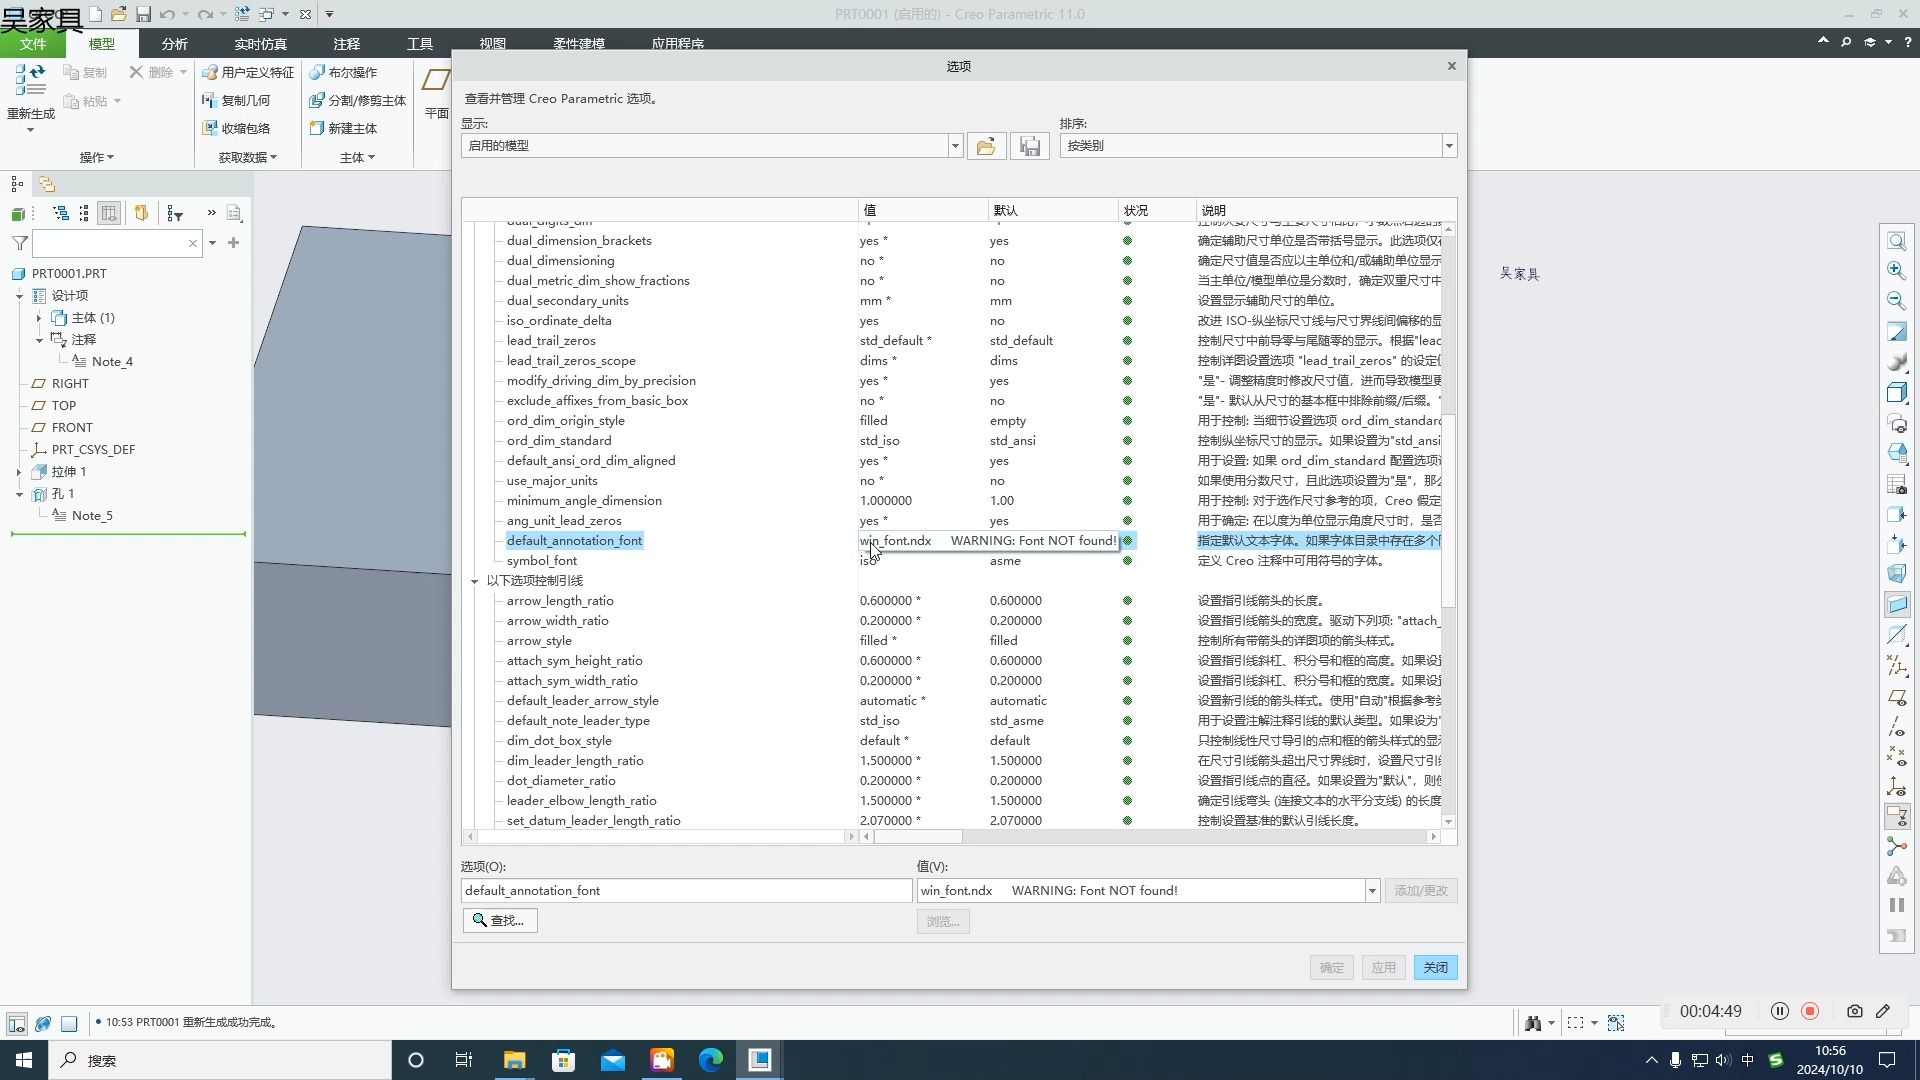Image resolution: width=1920 pixels, height=1080 pixels.
Task: Click the filter funnel icon in model tree
Action: point(19,243)
